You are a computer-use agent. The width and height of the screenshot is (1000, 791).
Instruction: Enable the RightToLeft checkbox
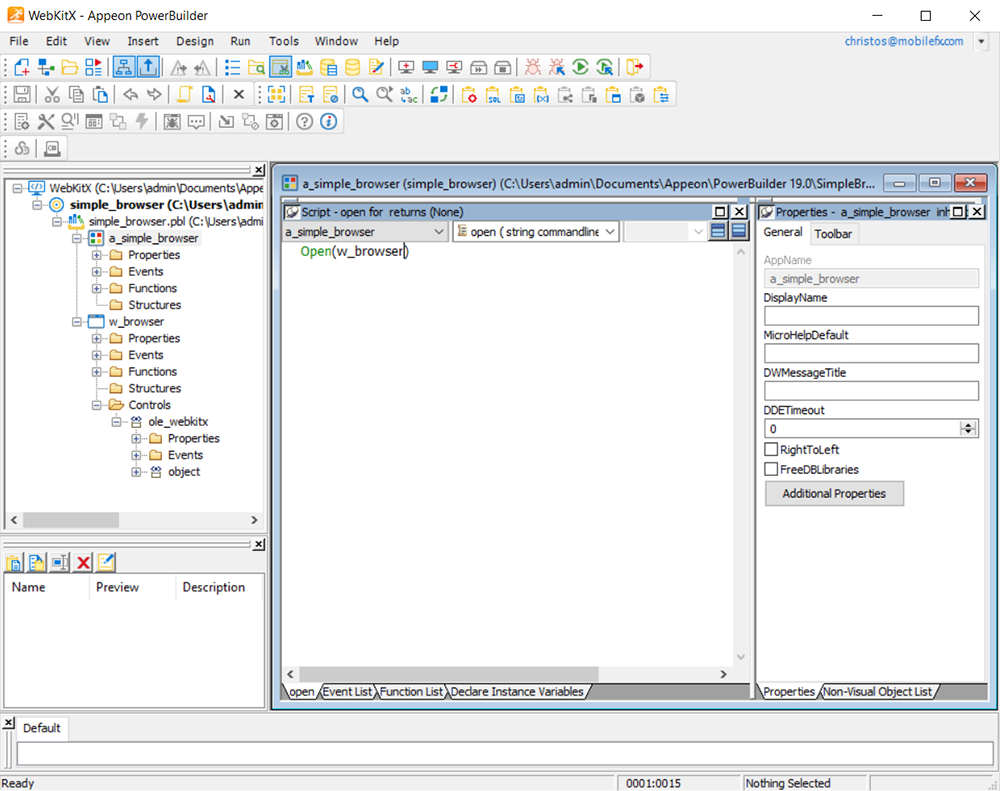click(x=771, y=449)
